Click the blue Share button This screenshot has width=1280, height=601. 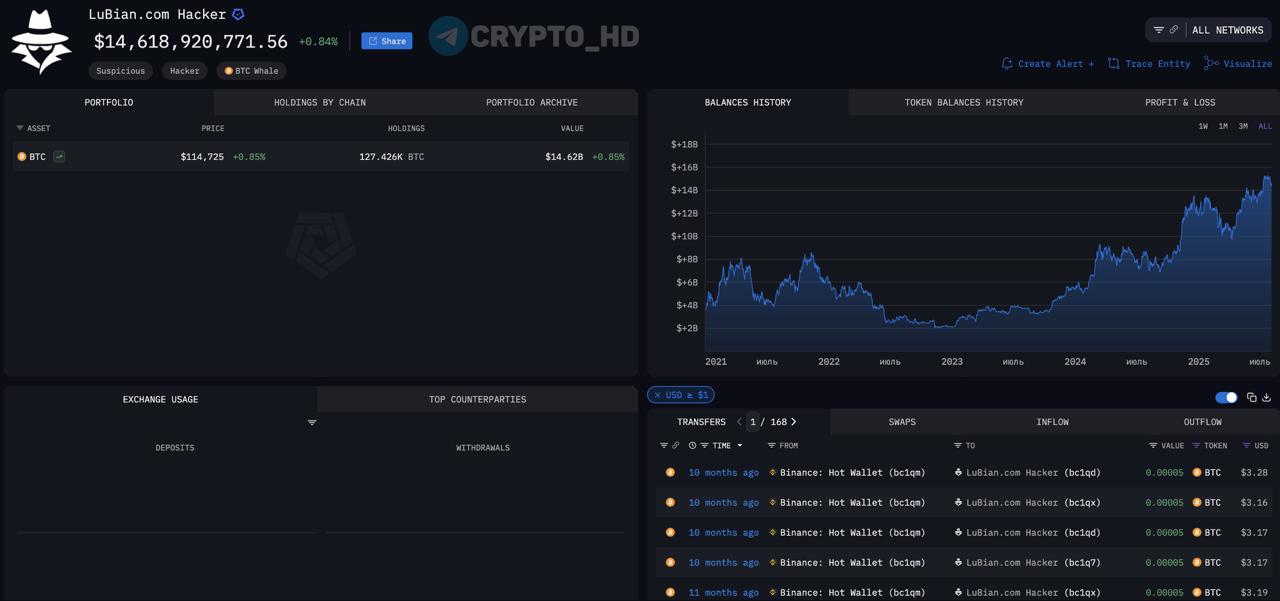387,41
